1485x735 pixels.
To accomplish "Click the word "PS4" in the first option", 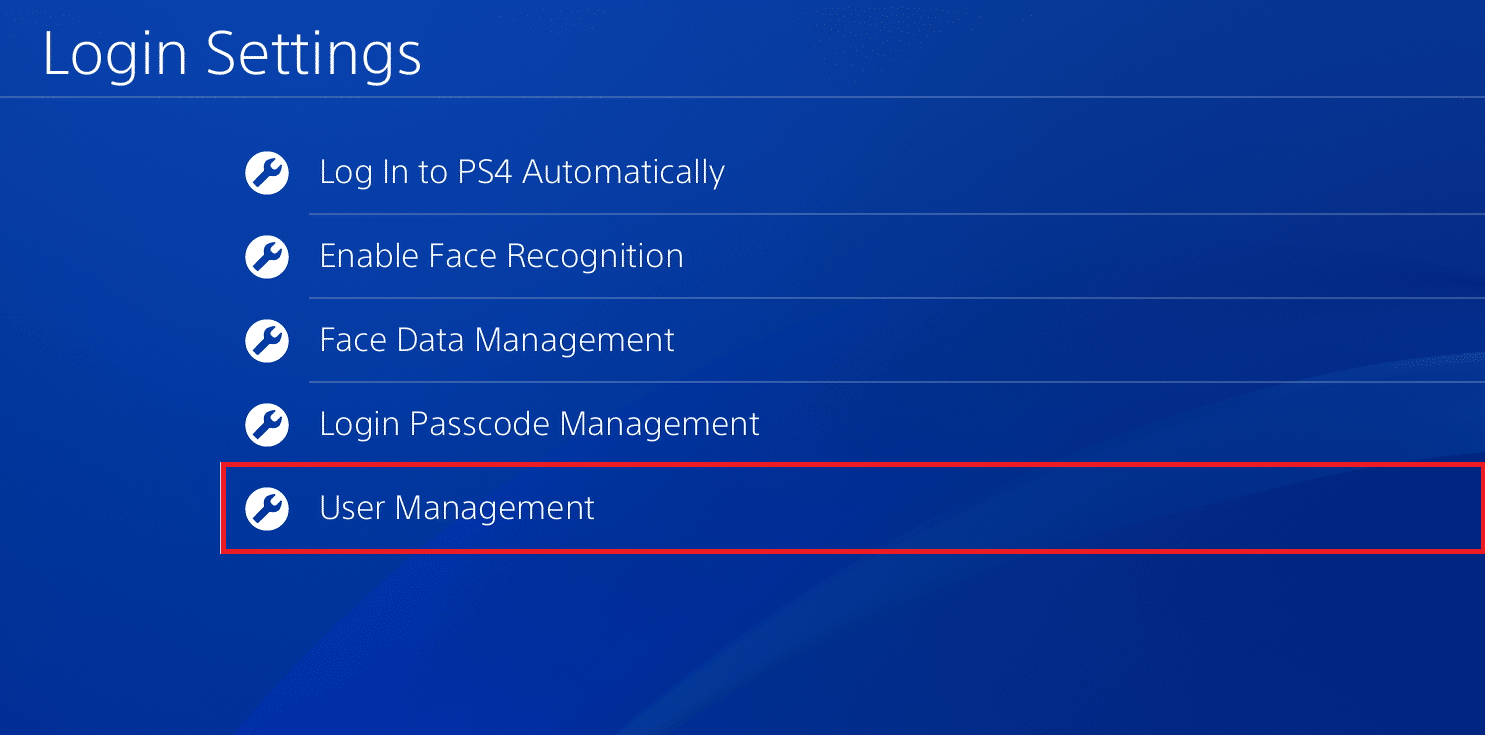I will coord(485,173).
